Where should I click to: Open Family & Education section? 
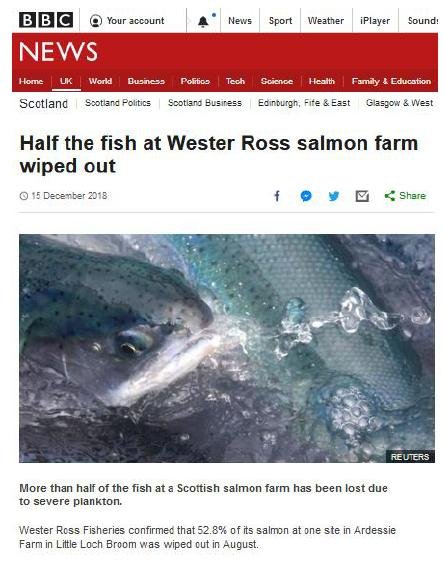click(x=391, y=81)
